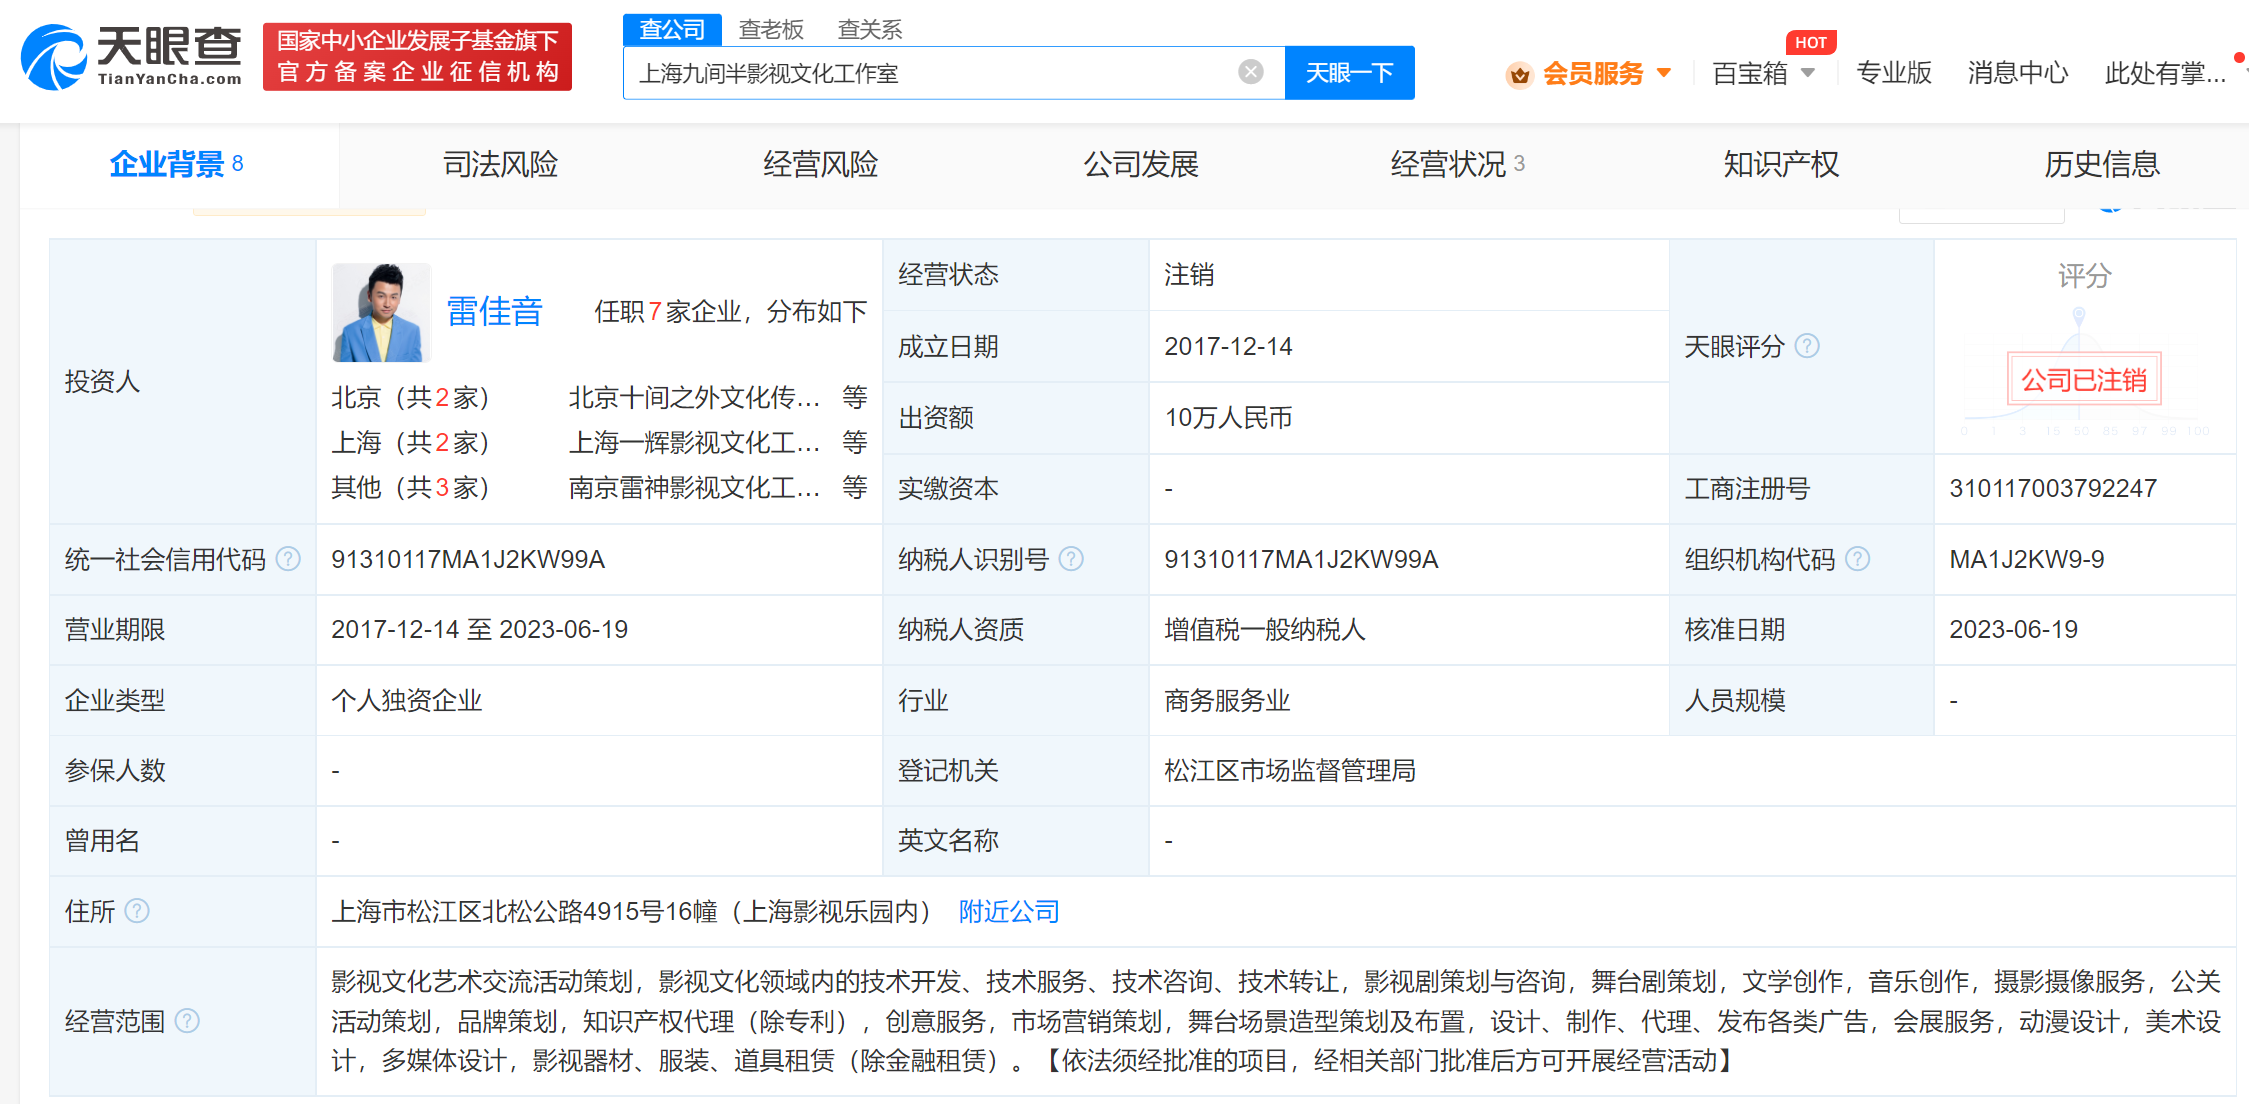This screenshot has height=1104, width=2249.
Task: Click the 注销 status value
Action: [1189, 275]
